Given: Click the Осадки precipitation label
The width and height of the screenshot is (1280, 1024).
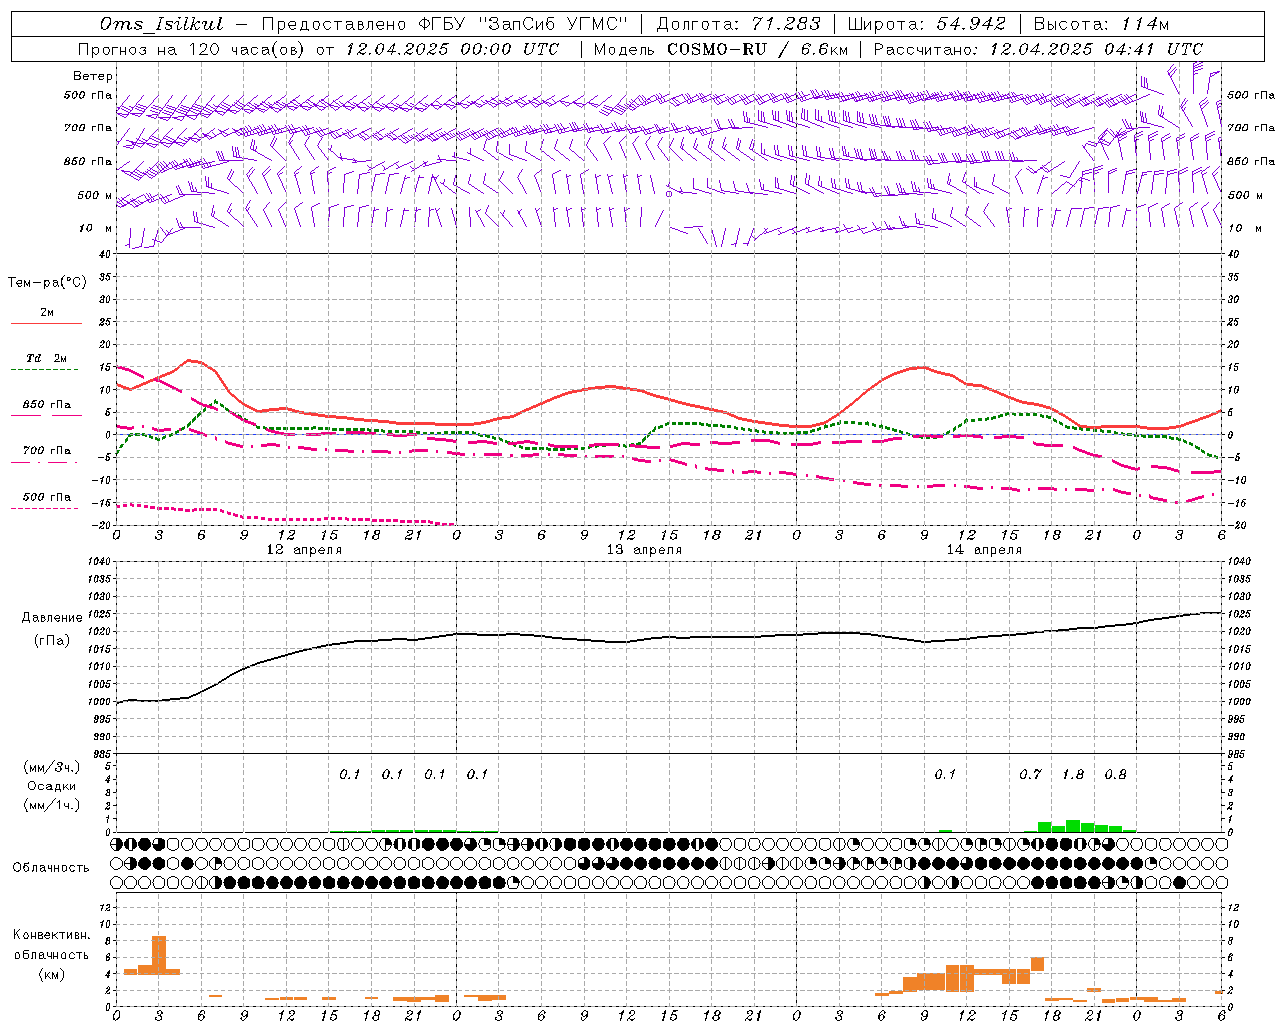Looking at the screenshot, I should click(52, 786).
